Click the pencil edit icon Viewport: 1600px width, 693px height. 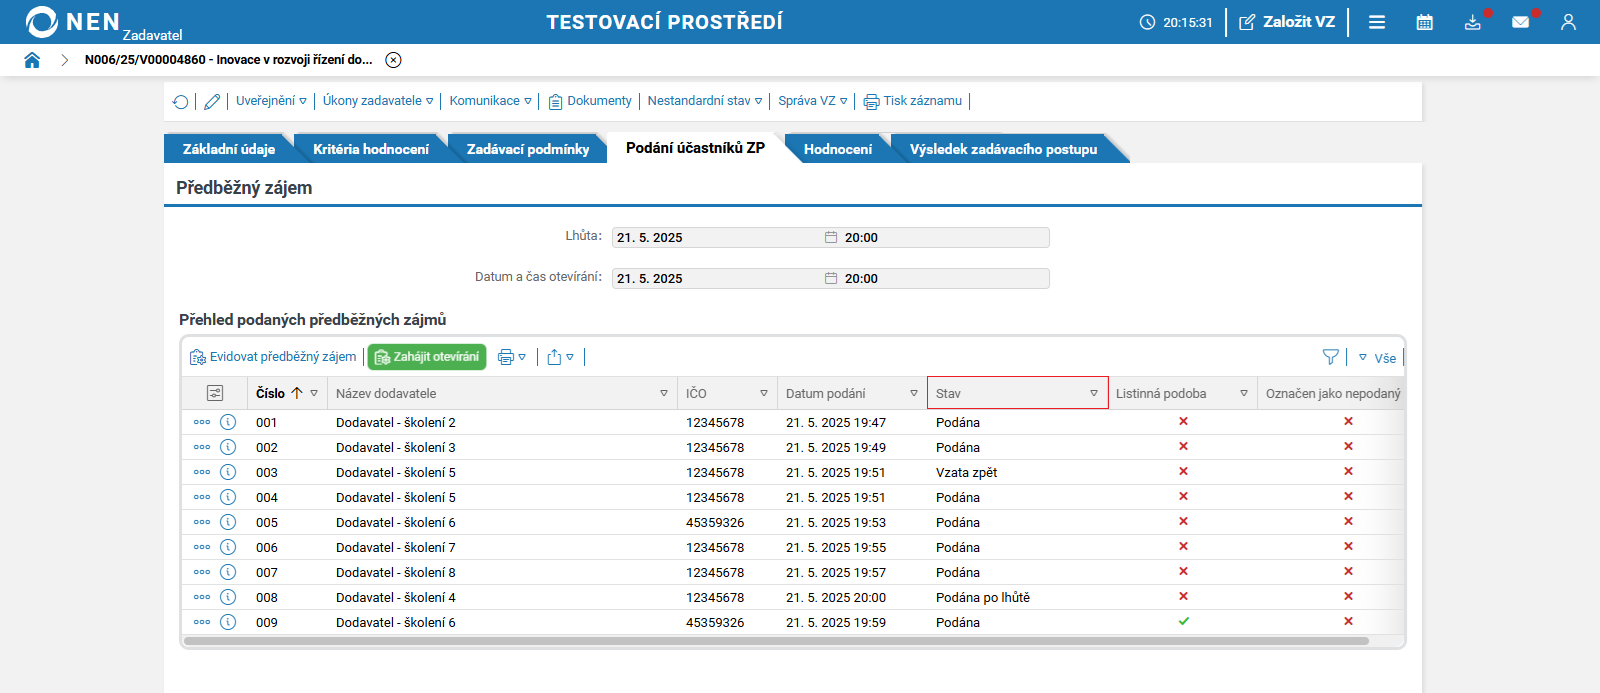212,102
